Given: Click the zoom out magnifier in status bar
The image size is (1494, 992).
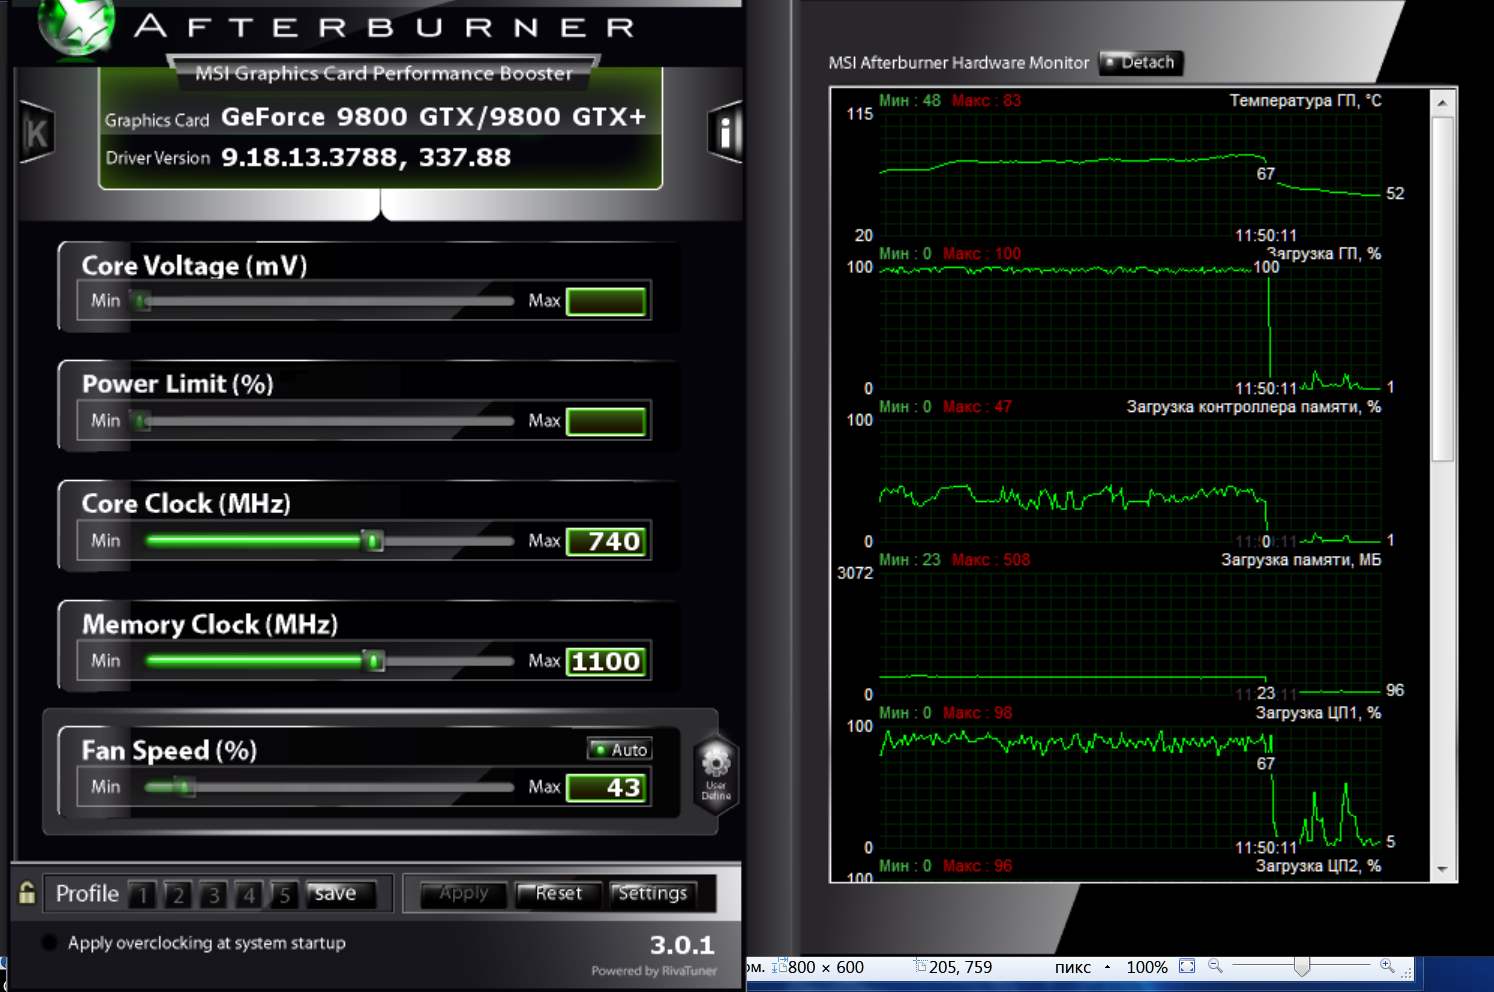Looking at the screenshot, I should tap(1215, 966).
